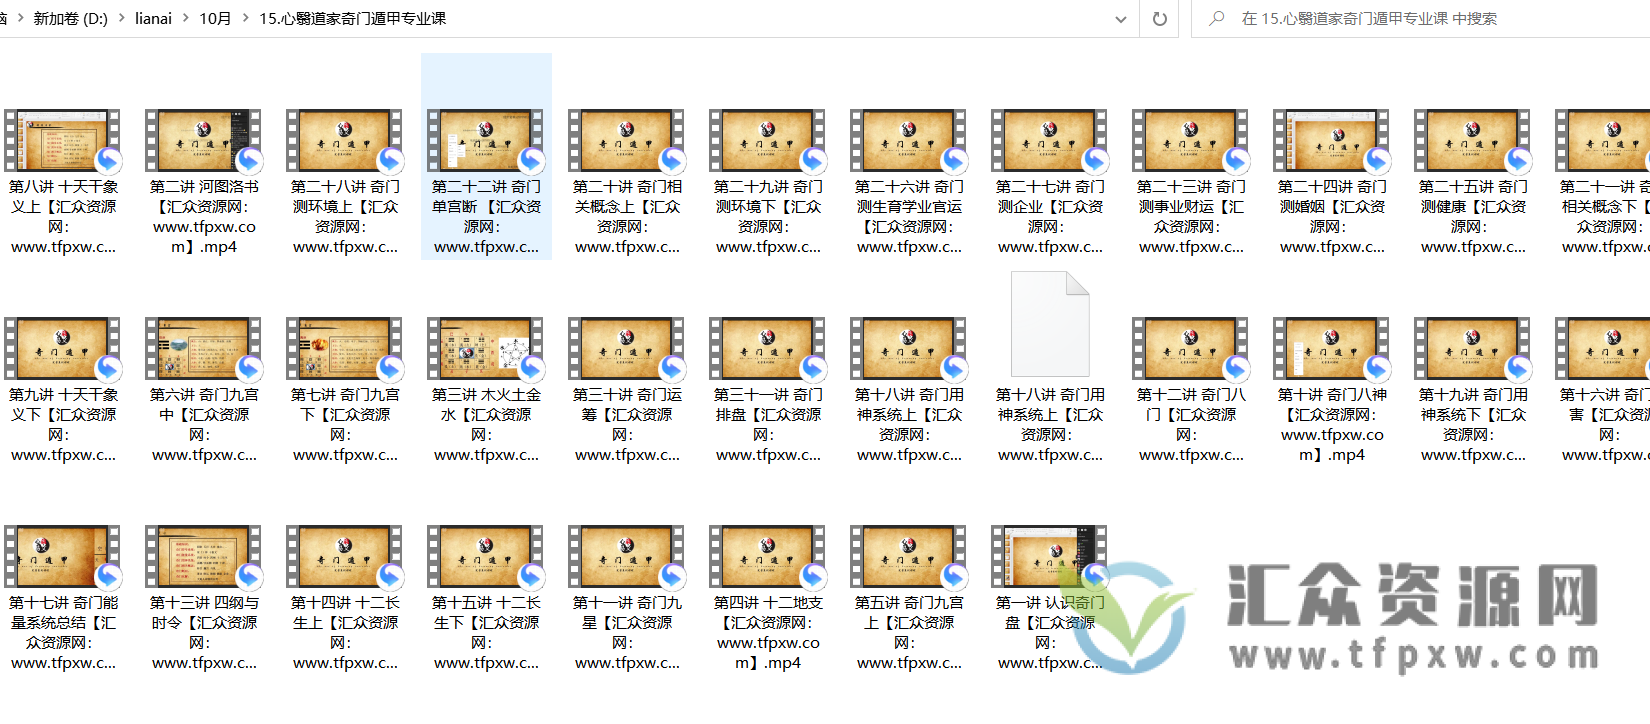Go to lianai folder in breadcrumb
Viewport: 1650px width, 724px height.
pos(153,19)
